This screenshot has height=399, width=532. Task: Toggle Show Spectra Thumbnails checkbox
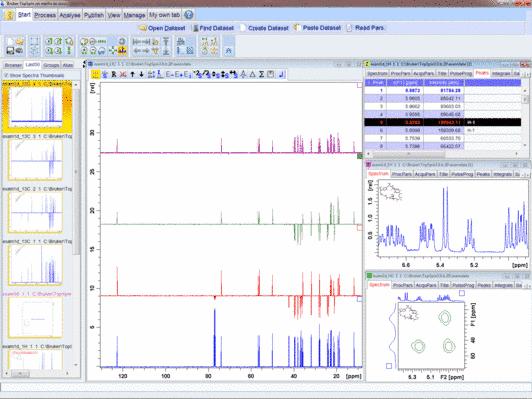pos(6,75)
